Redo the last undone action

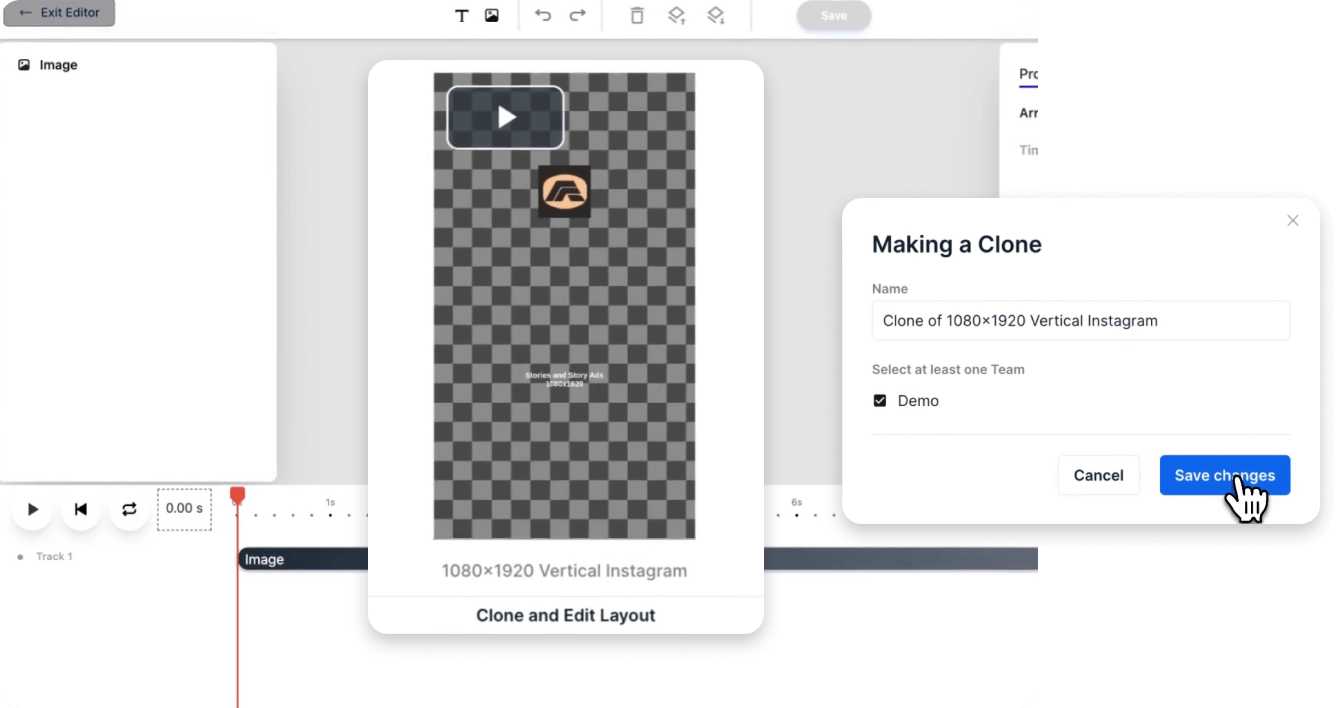point(577,16)
